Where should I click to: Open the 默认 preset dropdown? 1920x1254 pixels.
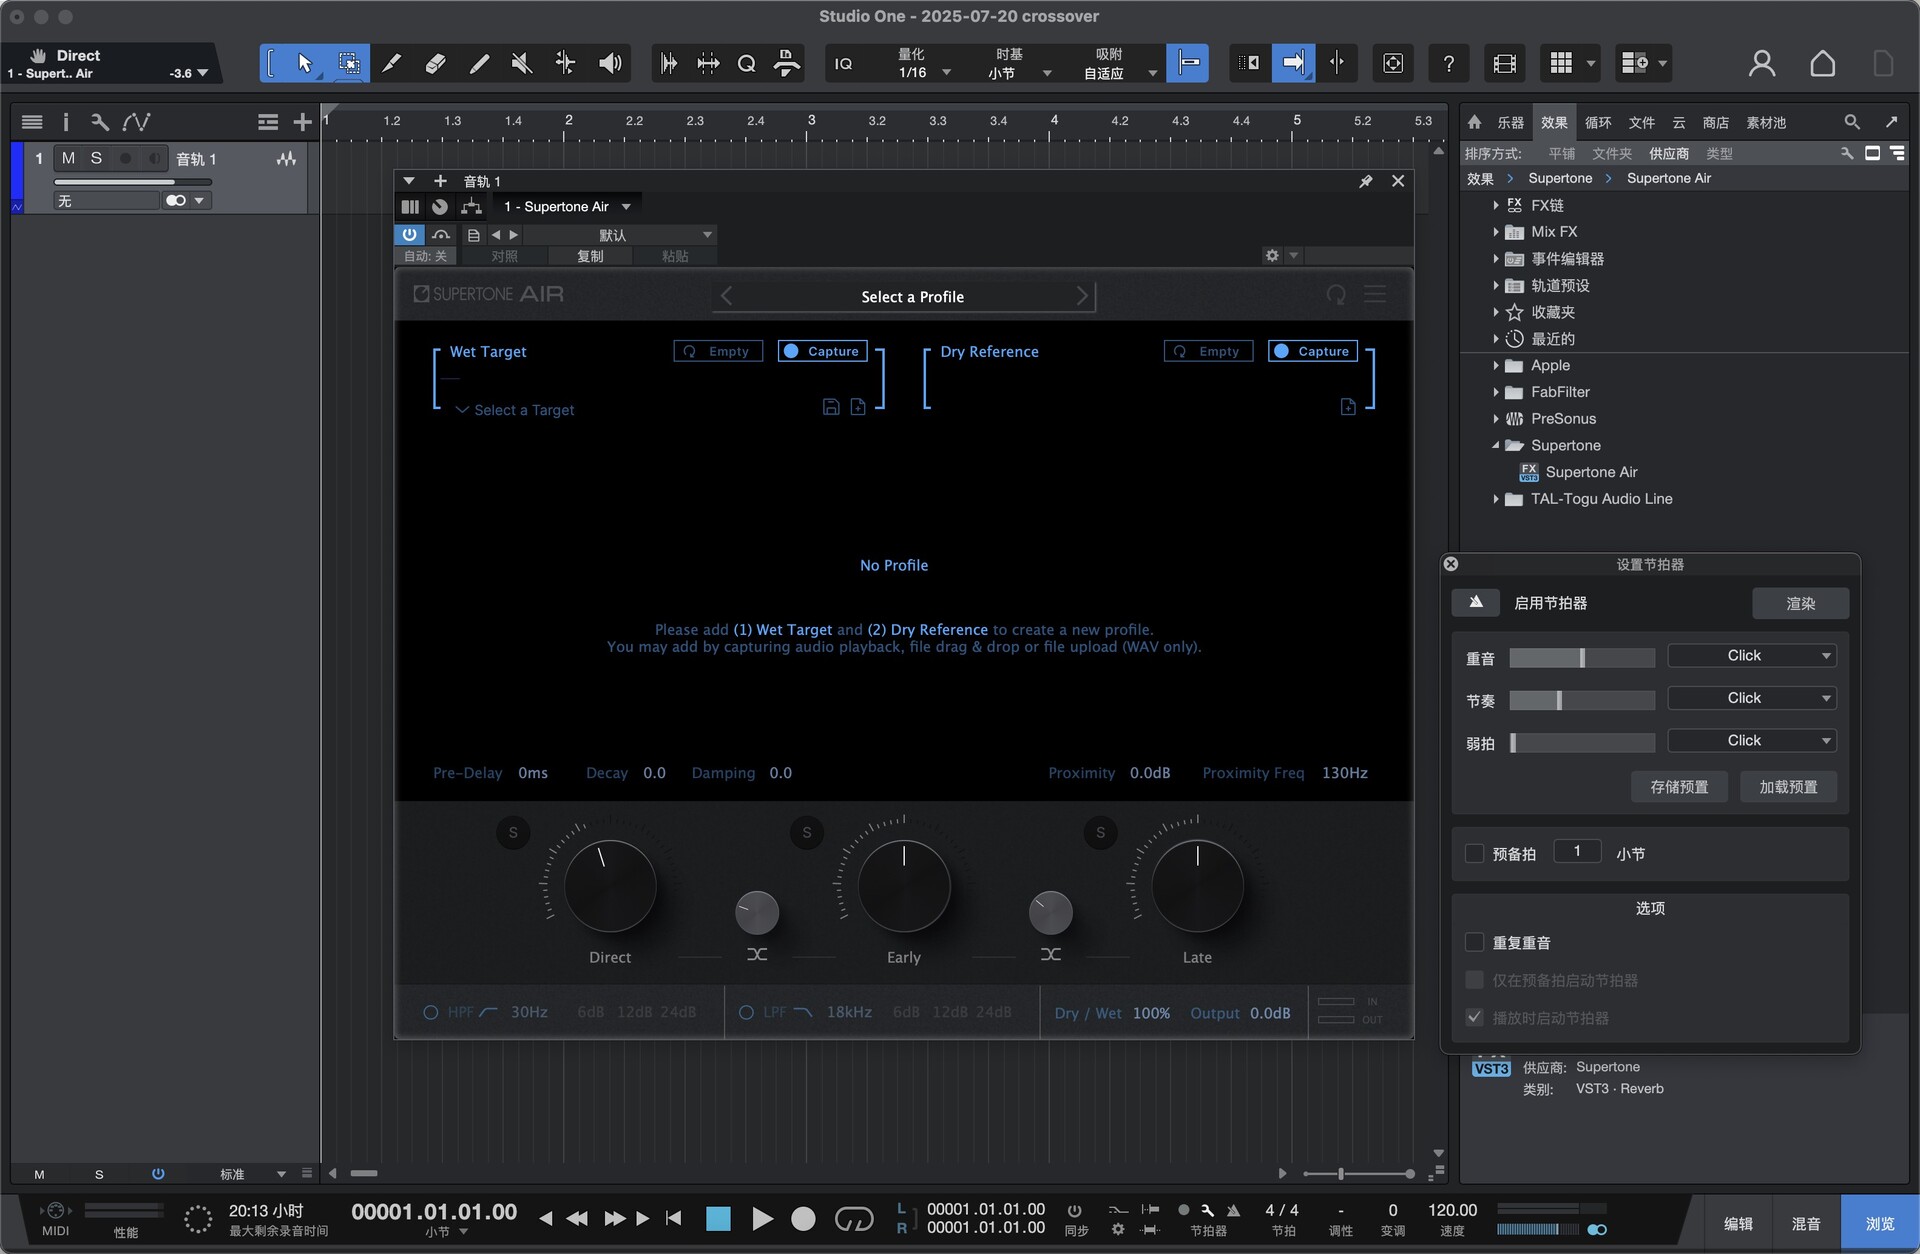point(619,235)
